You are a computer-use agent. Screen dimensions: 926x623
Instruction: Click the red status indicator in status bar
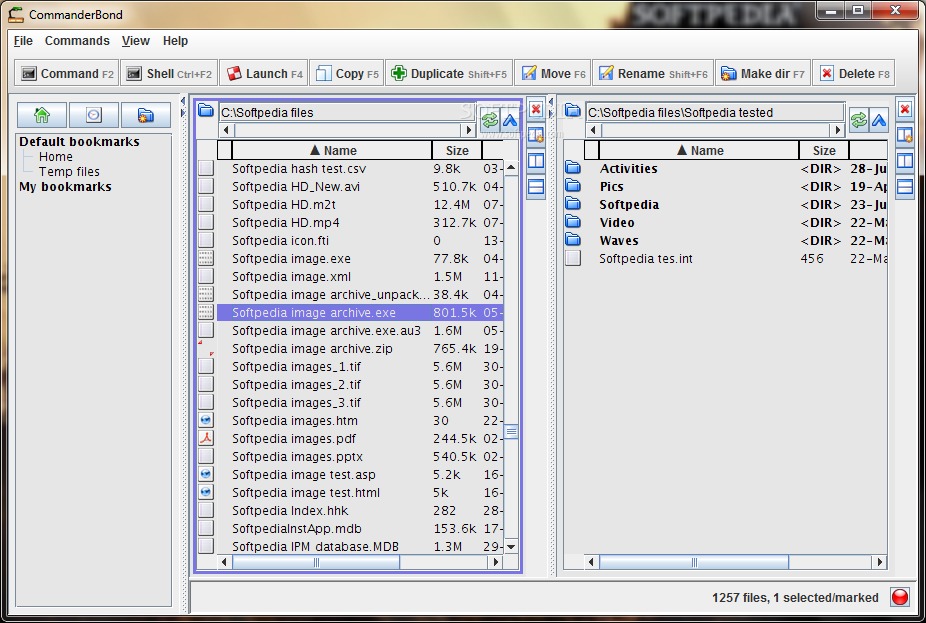tap(900, 597)
